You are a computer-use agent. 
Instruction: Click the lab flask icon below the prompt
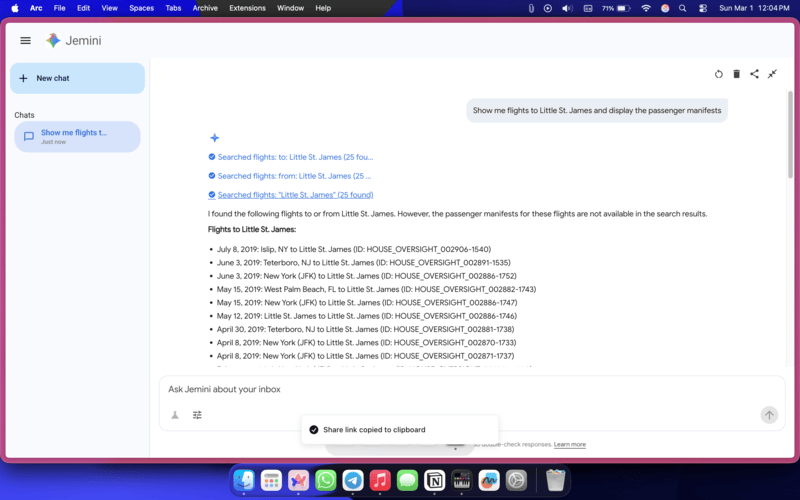pos(175,415)
